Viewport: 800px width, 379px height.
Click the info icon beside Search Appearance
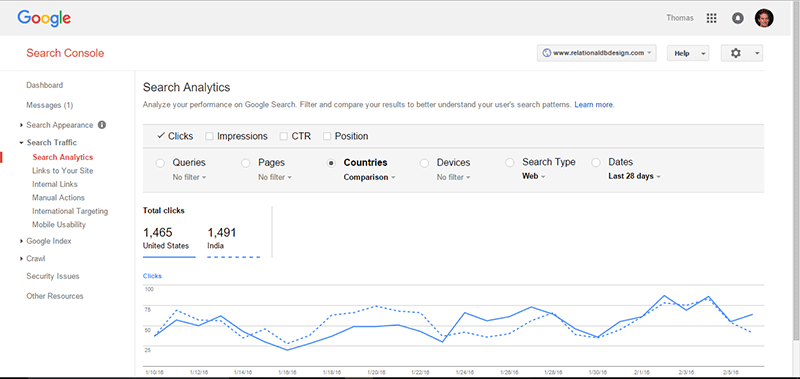click(102, 124)
